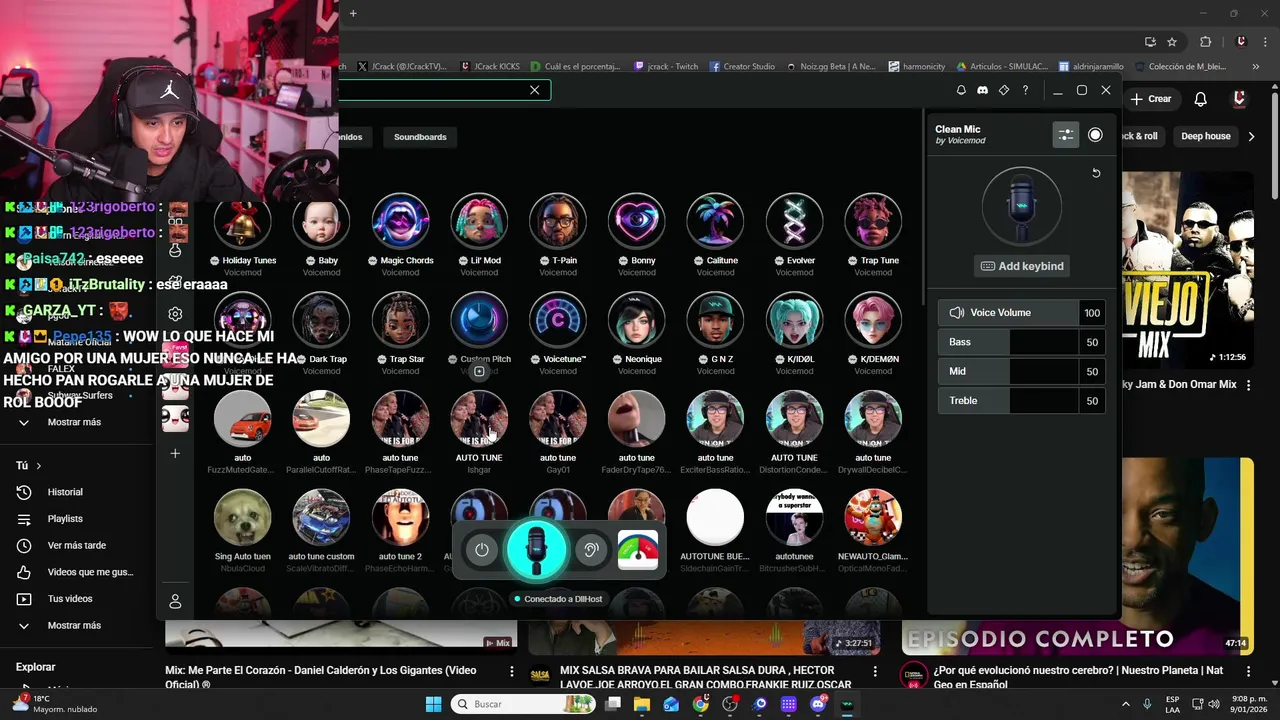Open the harmonicity bookmark

coord(917,66)
